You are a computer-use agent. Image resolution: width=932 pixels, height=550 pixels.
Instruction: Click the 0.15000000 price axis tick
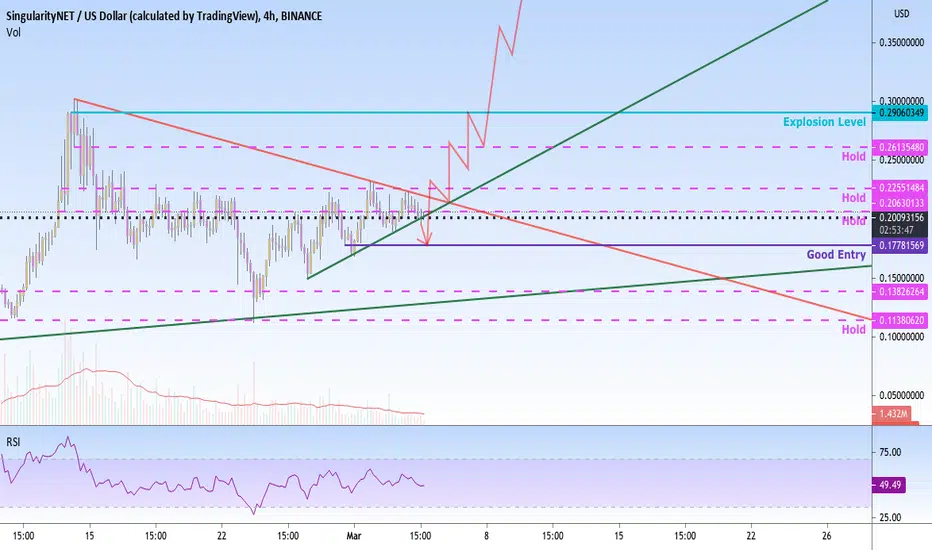pyautogui.click(x=901, y=278)
